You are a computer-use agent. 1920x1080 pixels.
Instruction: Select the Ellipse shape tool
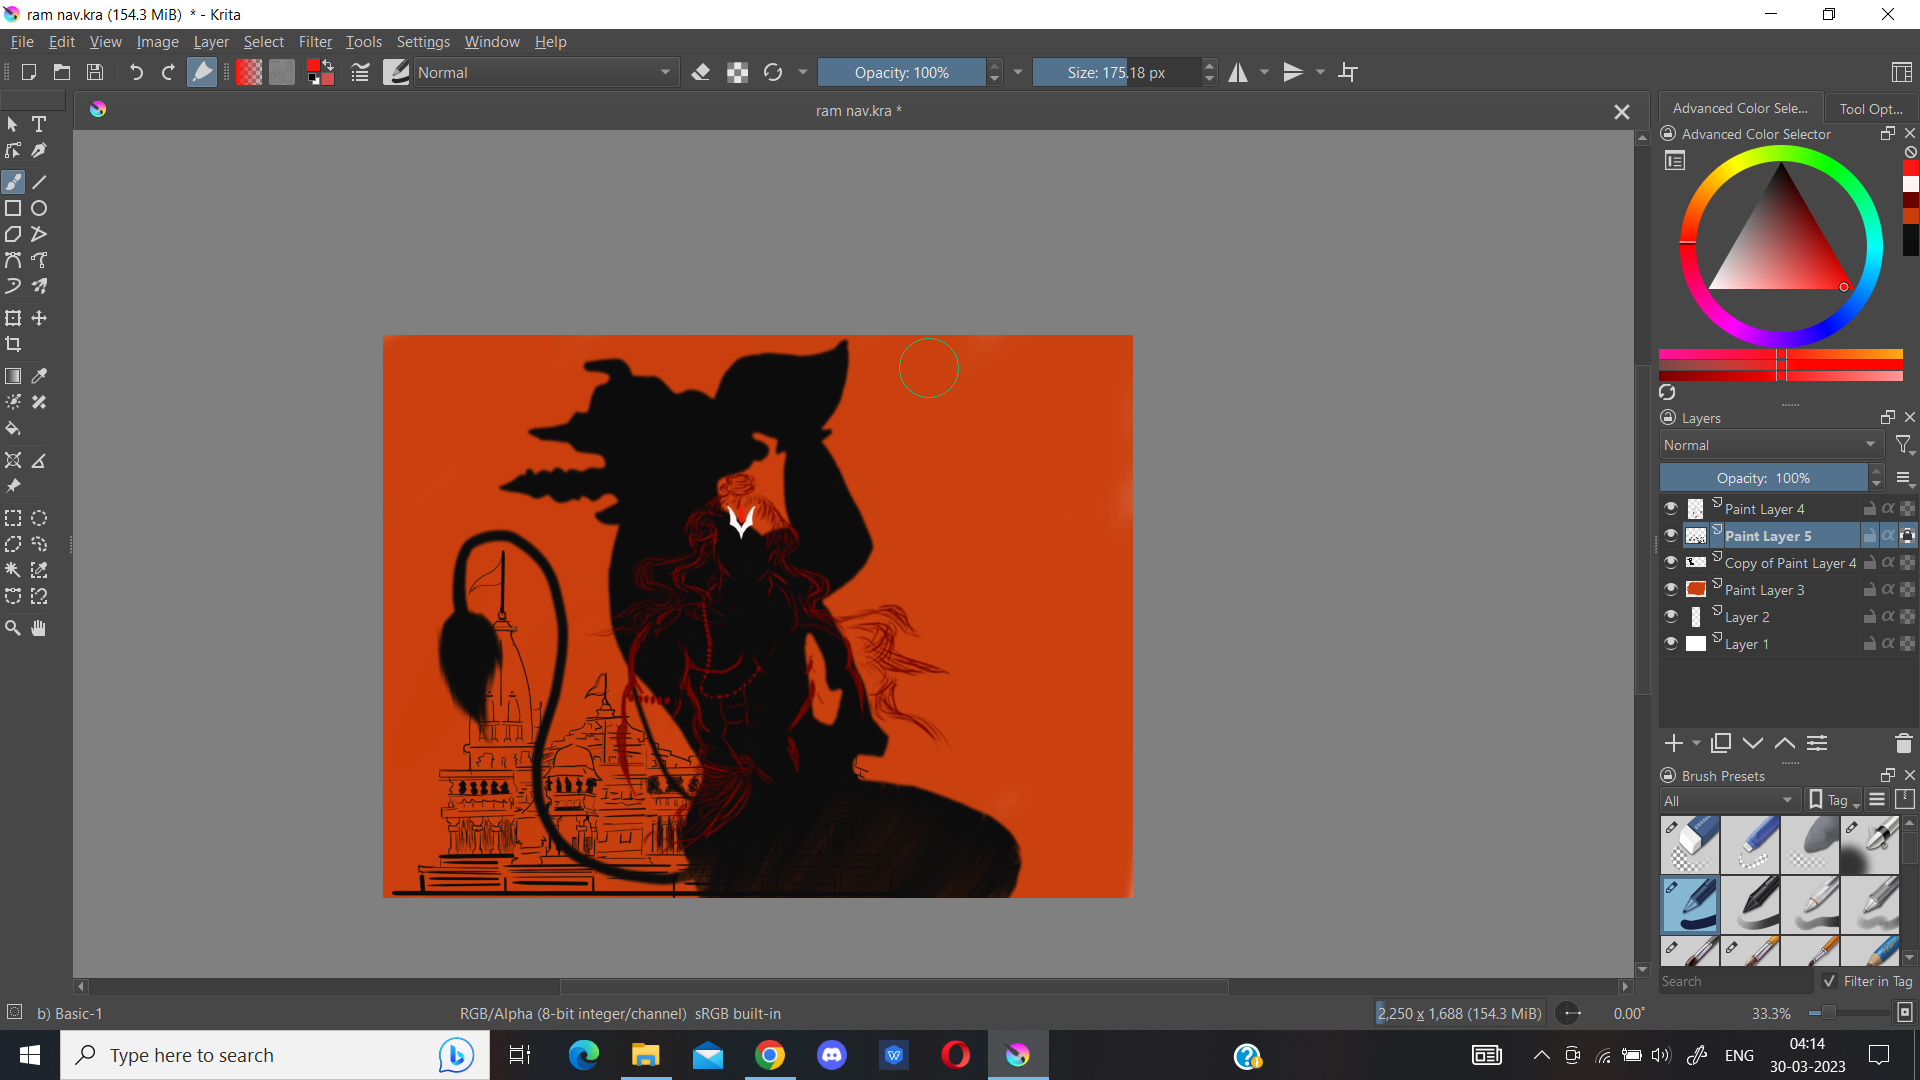pyautogui.click(x=39, y=208)
